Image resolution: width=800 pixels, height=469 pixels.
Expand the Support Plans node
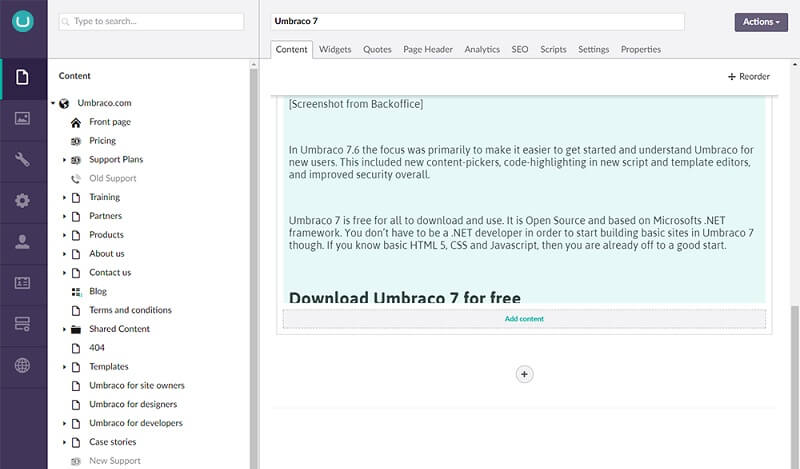point(64,160)
